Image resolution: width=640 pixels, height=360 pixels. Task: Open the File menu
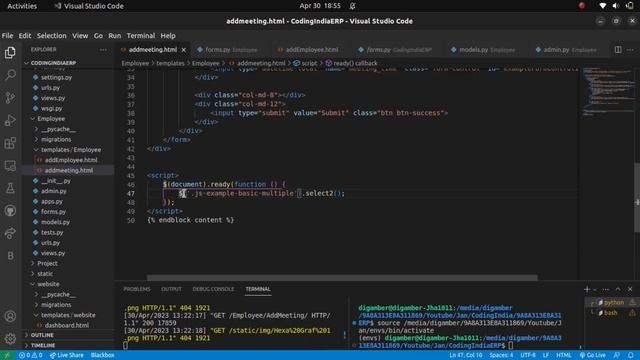tap(7, 36)
